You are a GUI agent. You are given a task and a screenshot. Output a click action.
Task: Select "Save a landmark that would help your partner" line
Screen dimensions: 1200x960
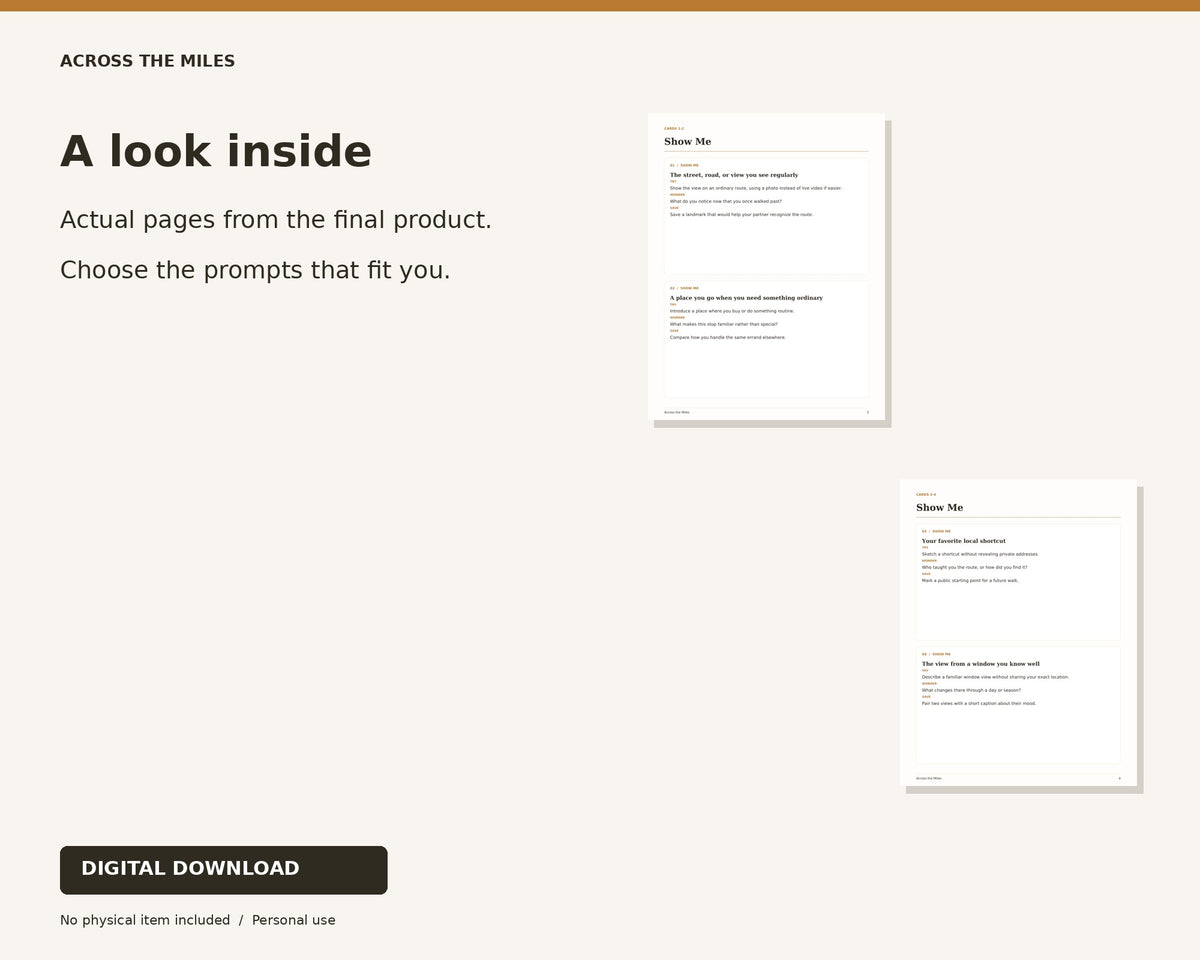741,214
